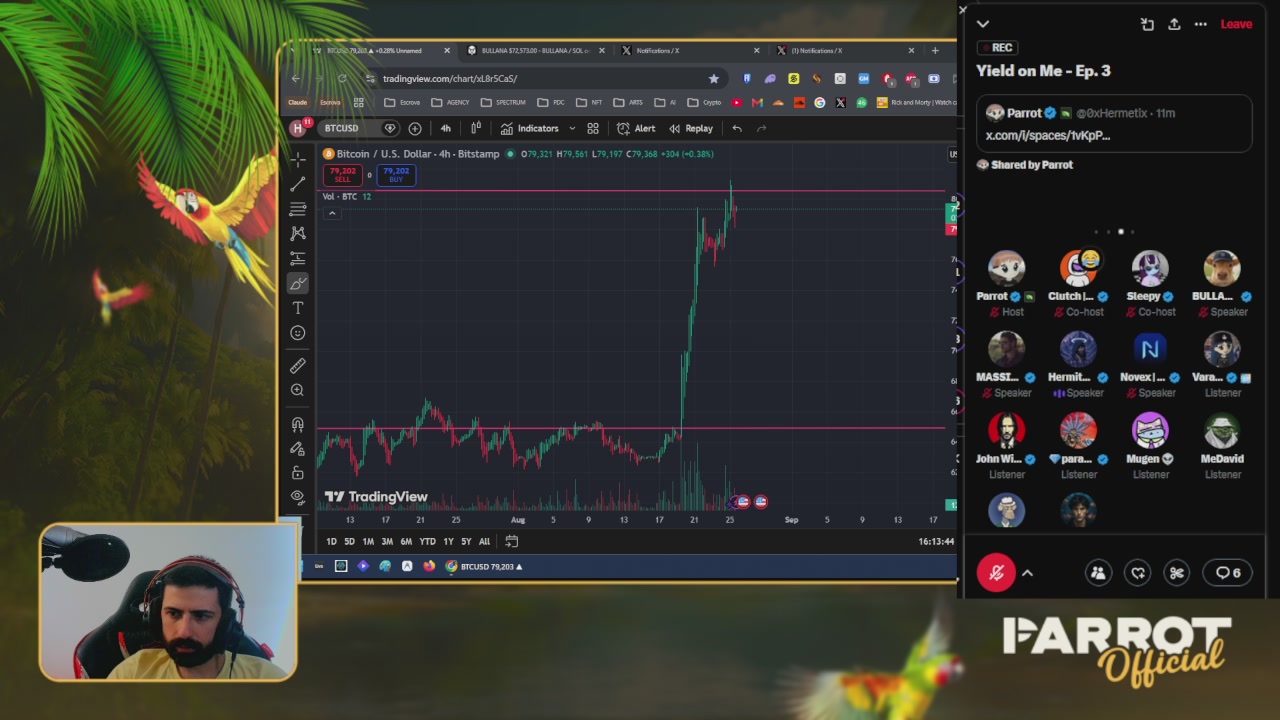
Task: Click the 79,202 SELL button
Action: coord(343,174)
